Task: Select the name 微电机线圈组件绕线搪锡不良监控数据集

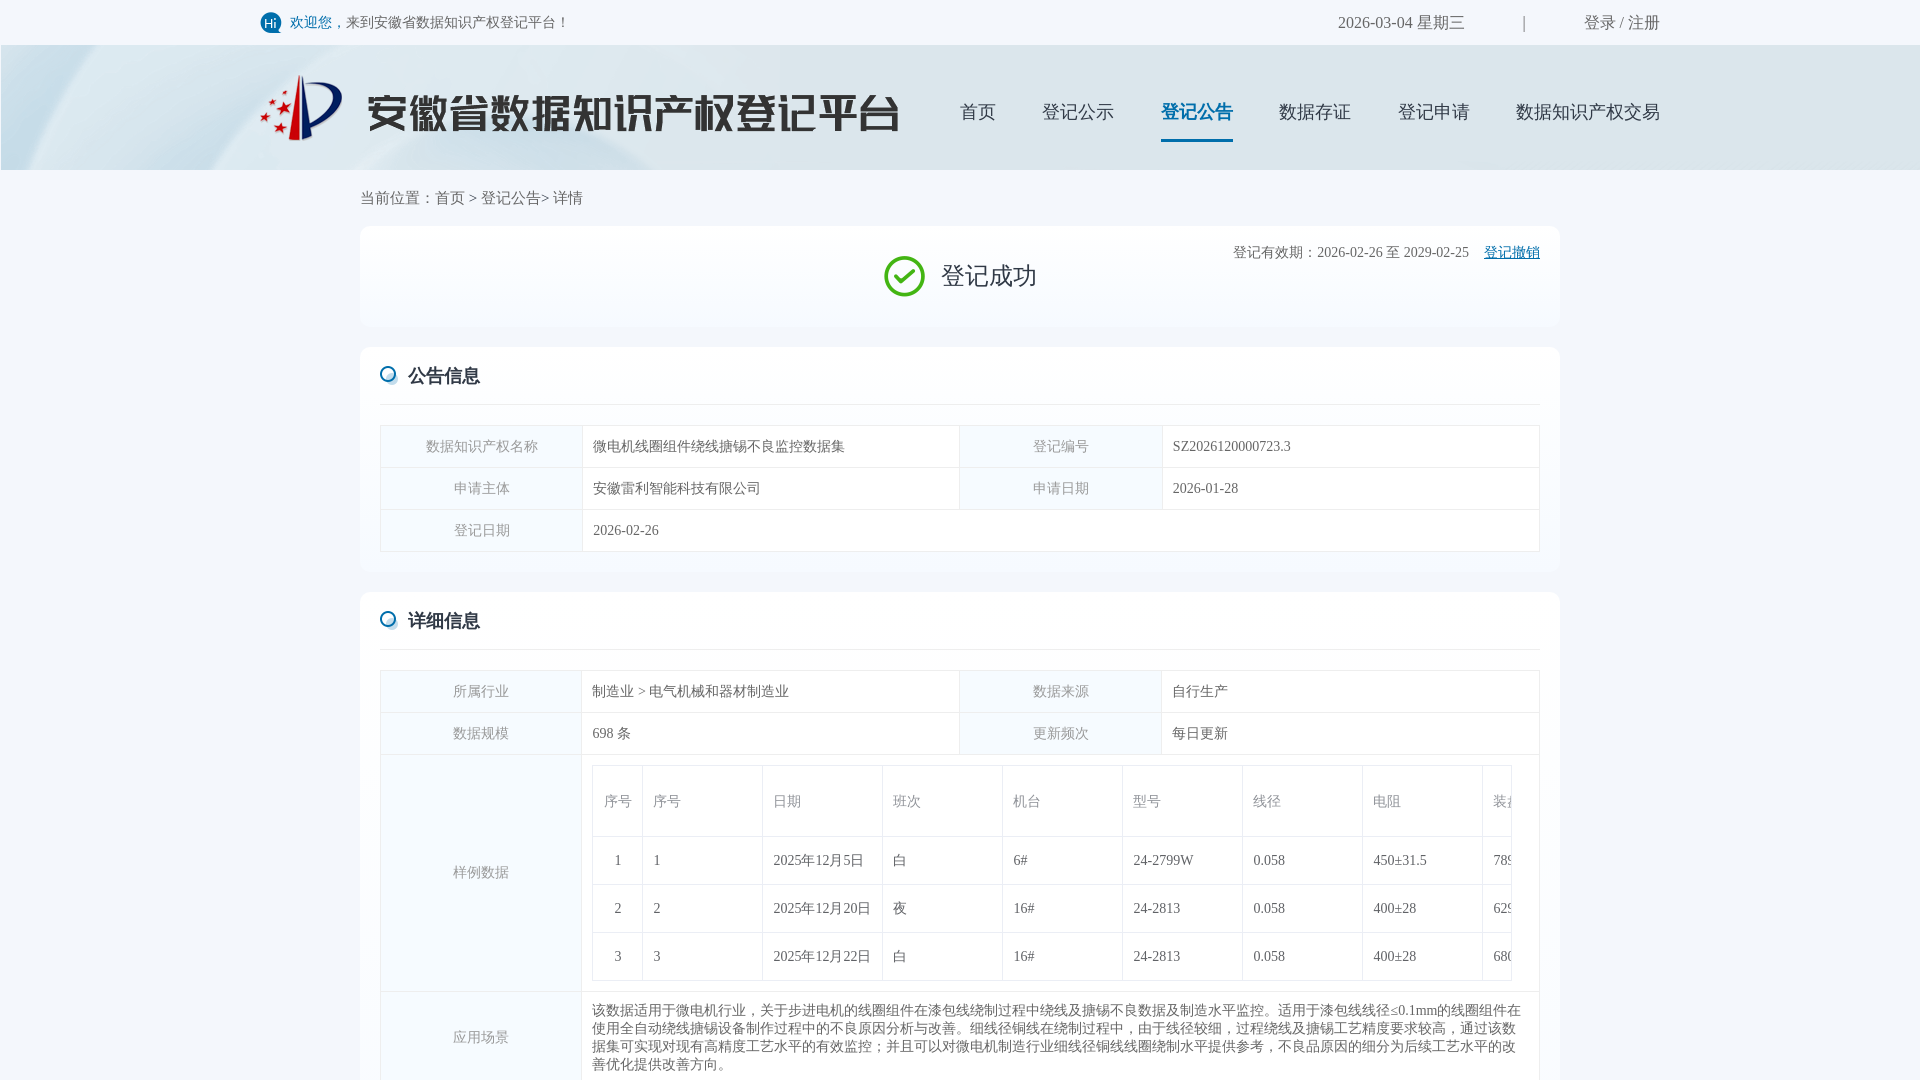Action: click(718, 447)
